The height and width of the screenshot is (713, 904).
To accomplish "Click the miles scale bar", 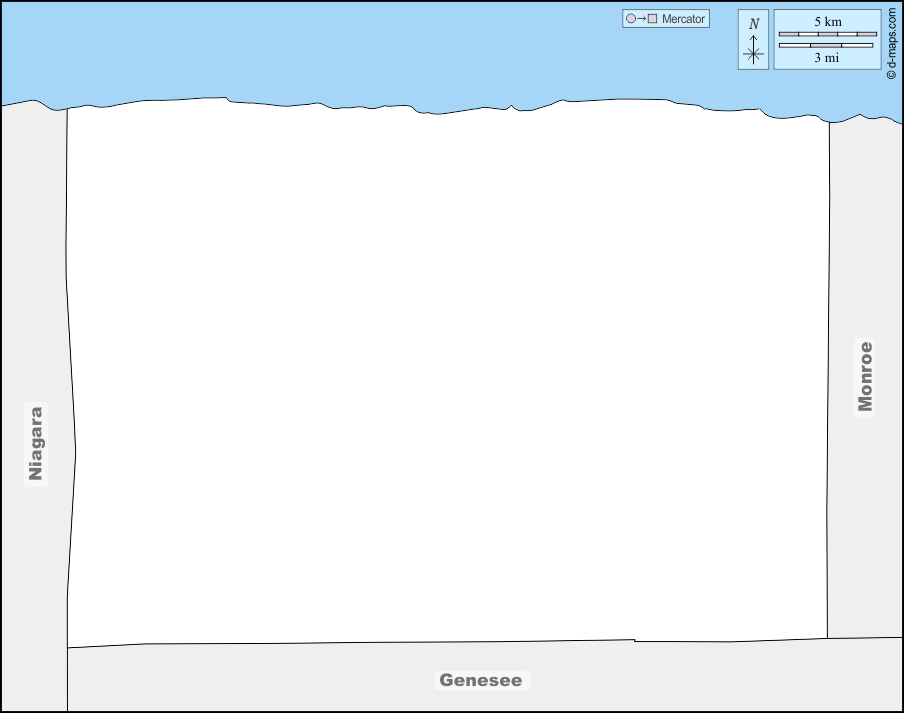I will (827, 45).
